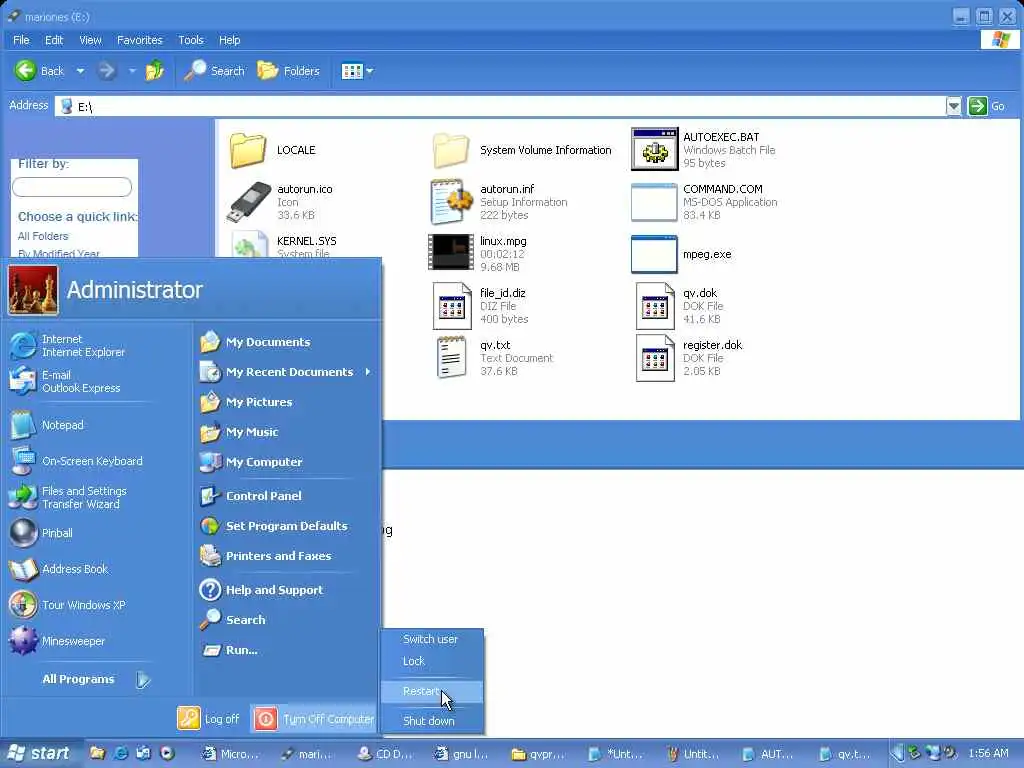Click the E:\ address field
Viewport: 1024px width, 768px height.
click(x=500, y=106)
